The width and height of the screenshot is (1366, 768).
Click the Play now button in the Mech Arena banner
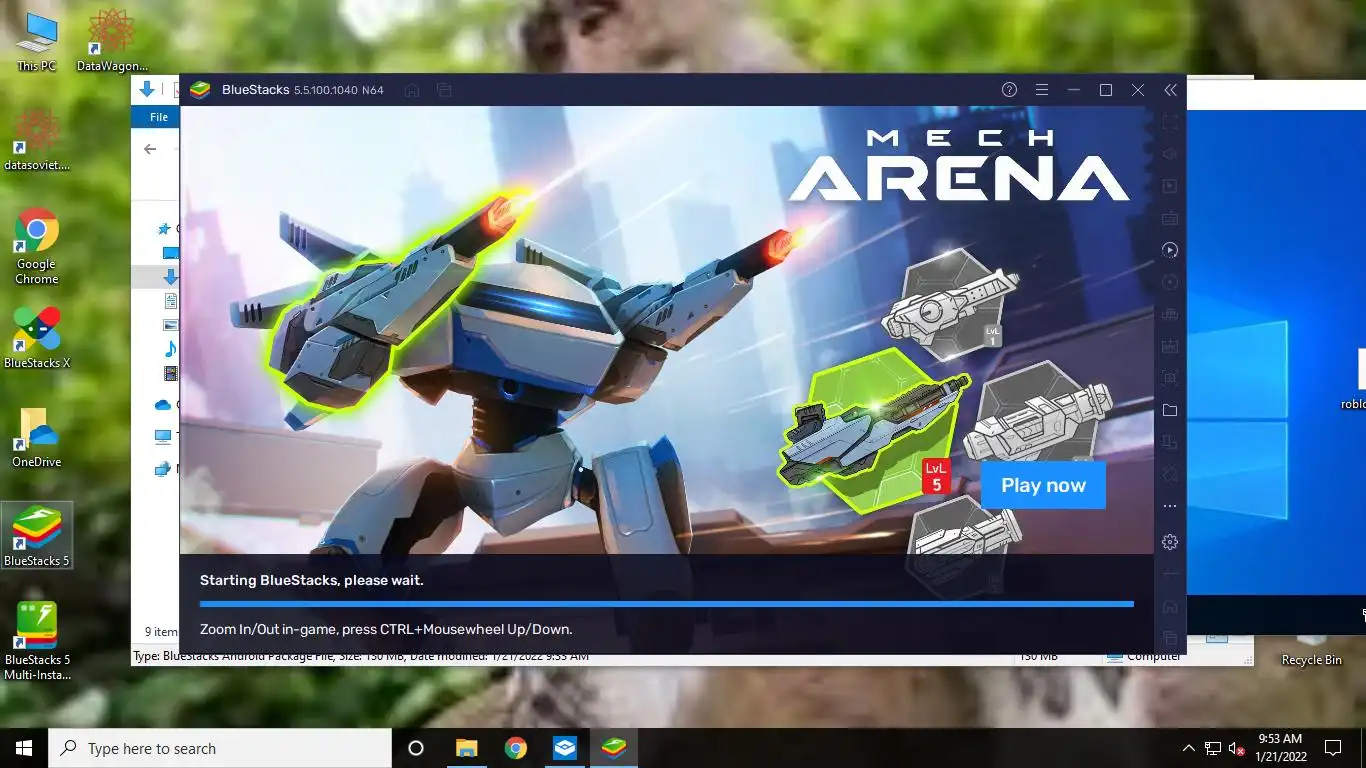coord(1043,485)
